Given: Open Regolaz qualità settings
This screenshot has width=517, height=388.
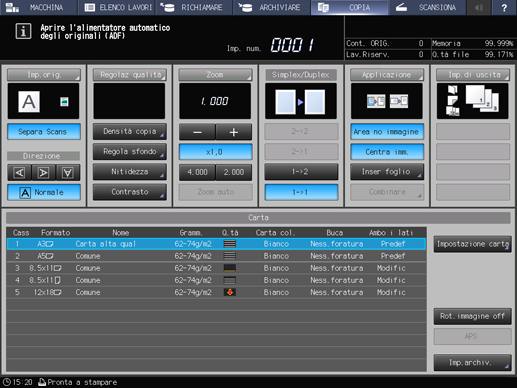Looking at the screenshot, I should (x=130, y=75).
